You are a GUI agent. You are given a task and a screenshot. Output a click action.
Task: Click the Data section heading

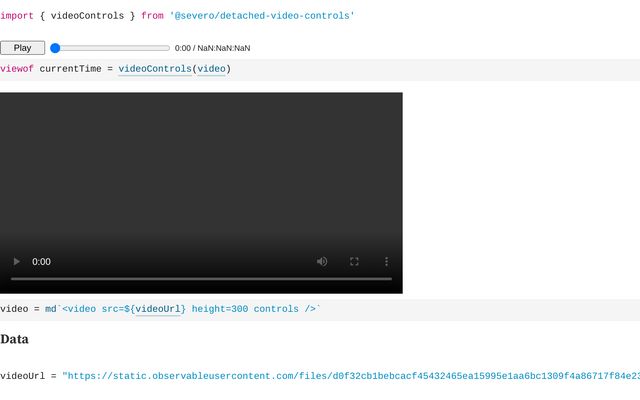click(14, 339)
